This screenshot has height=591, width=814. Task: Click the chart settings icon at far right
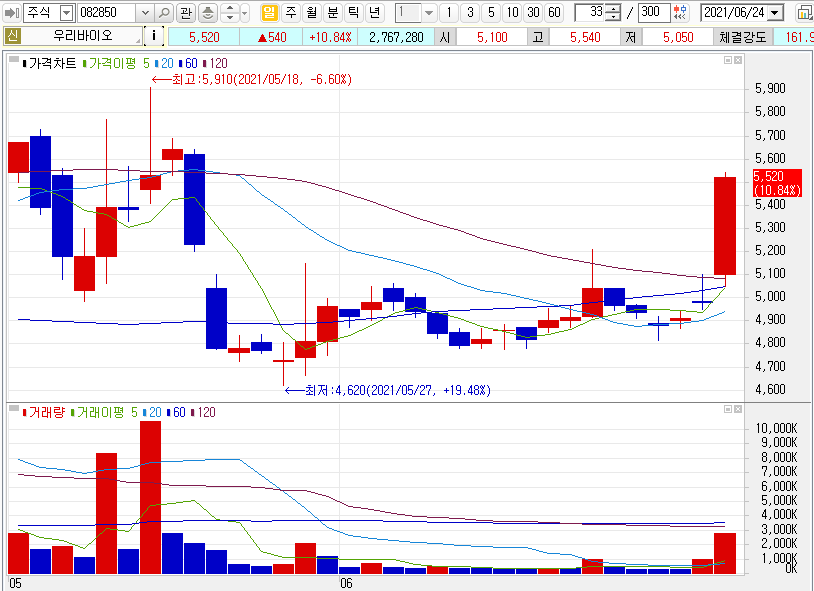[805, 12]
